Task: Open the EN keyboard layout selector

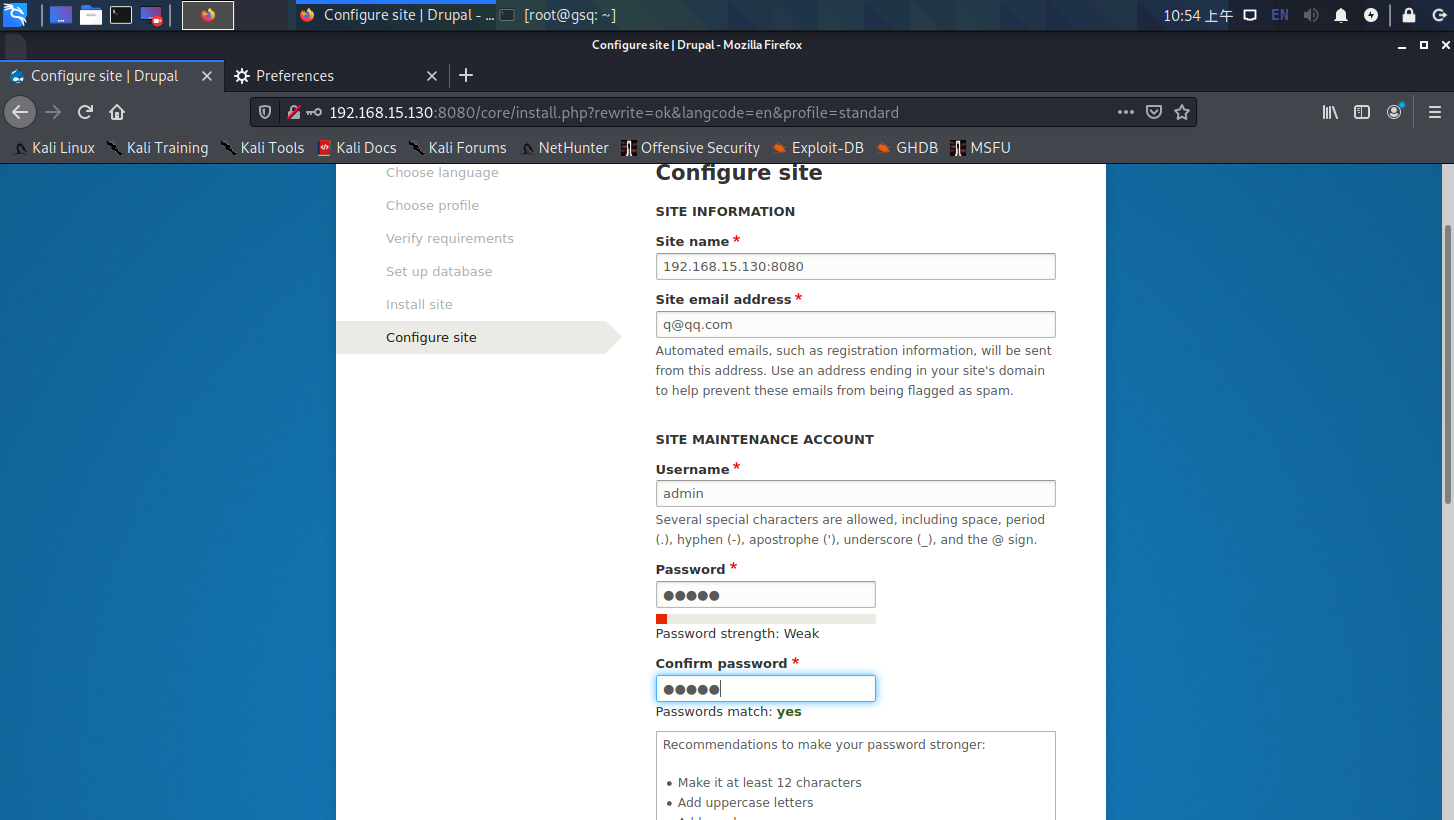Action: click(x=1279, y=15)
